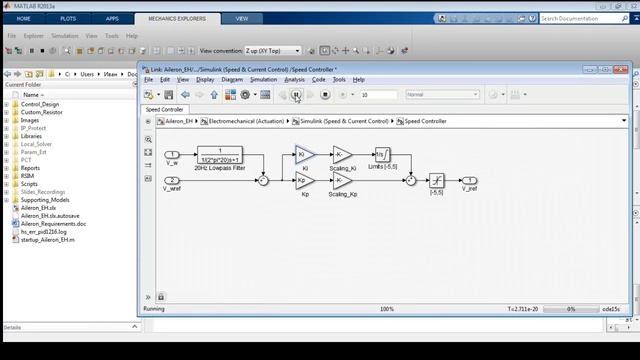This screenshot has height=360, width=640.
Task: Click the zoom icon in Mechanics Explorer toolbar
Action: 356,51
